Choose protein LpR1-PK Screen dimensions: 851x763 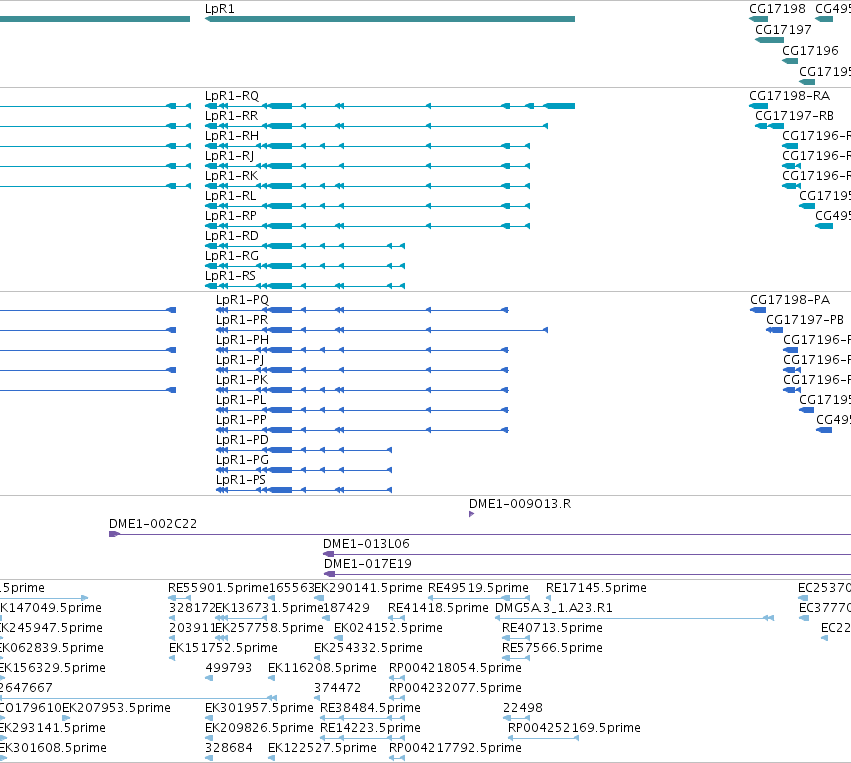click(242, 380)
